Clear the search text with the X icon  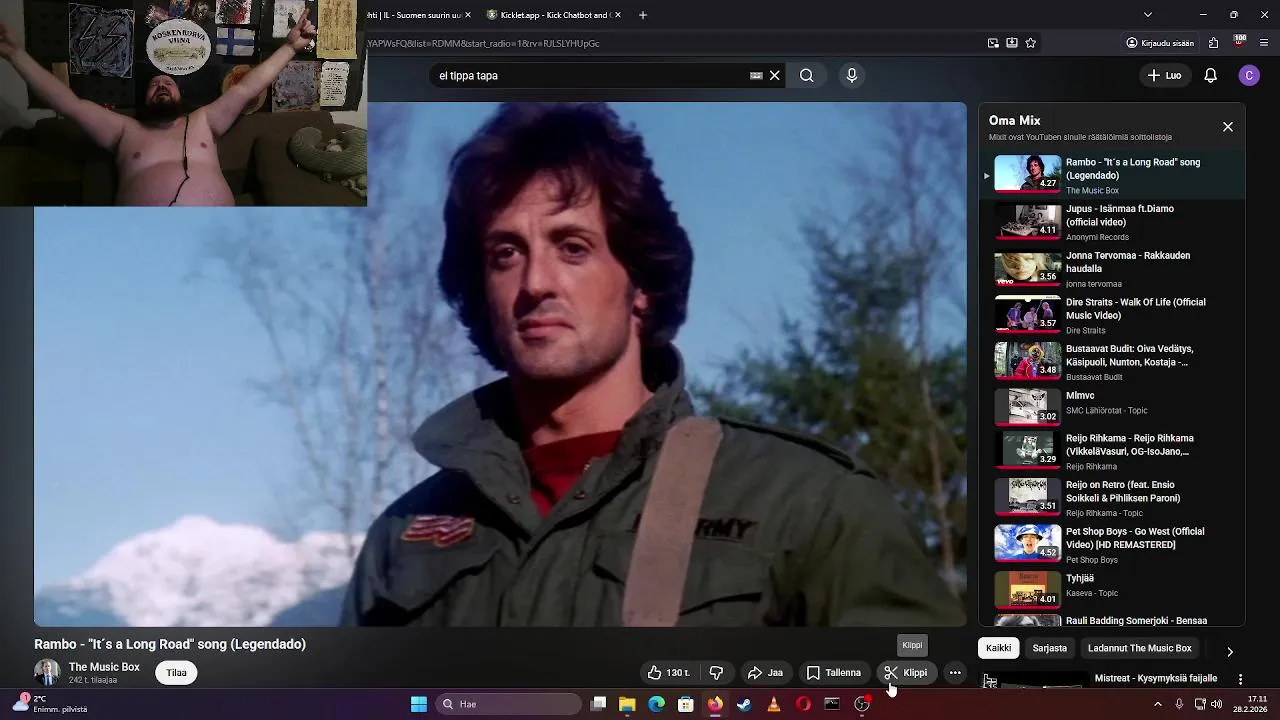pos(774,75)
